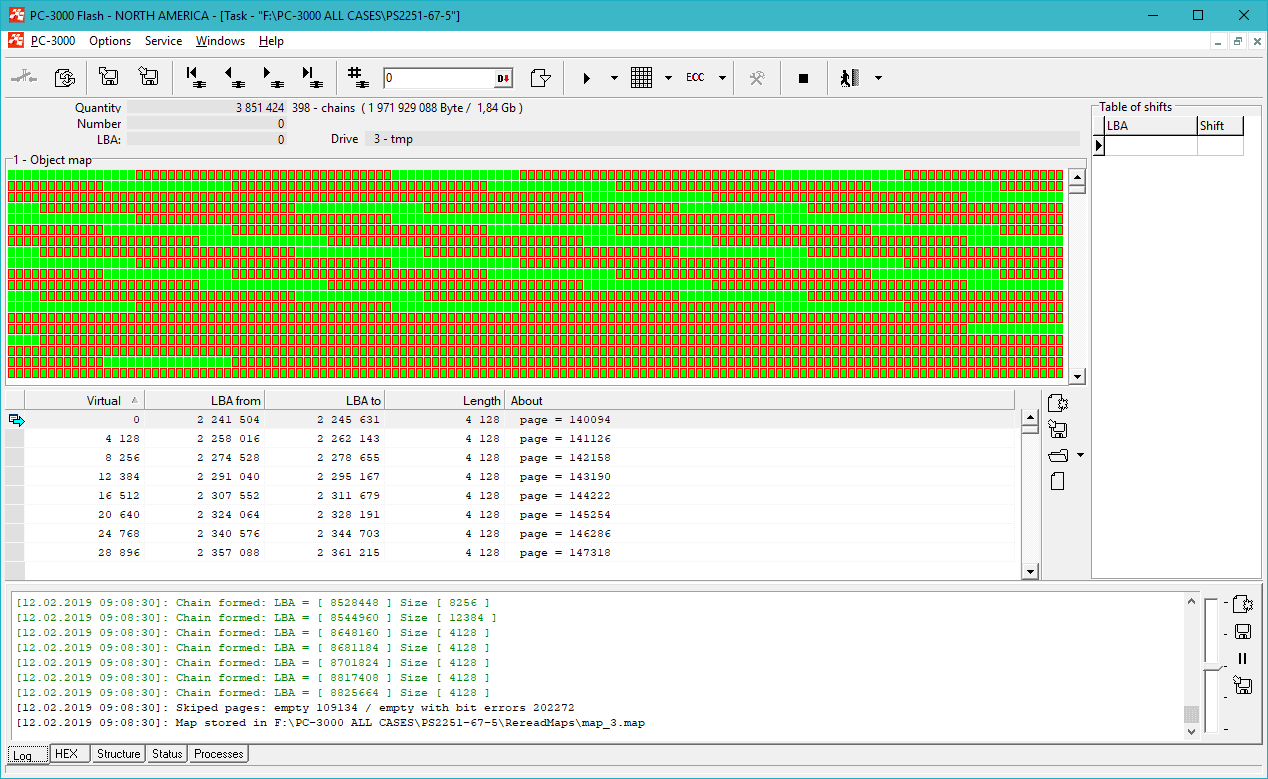Click the log panel scroll up arrow
This screenshot has width=1268, height=779.
[1191, 601]
